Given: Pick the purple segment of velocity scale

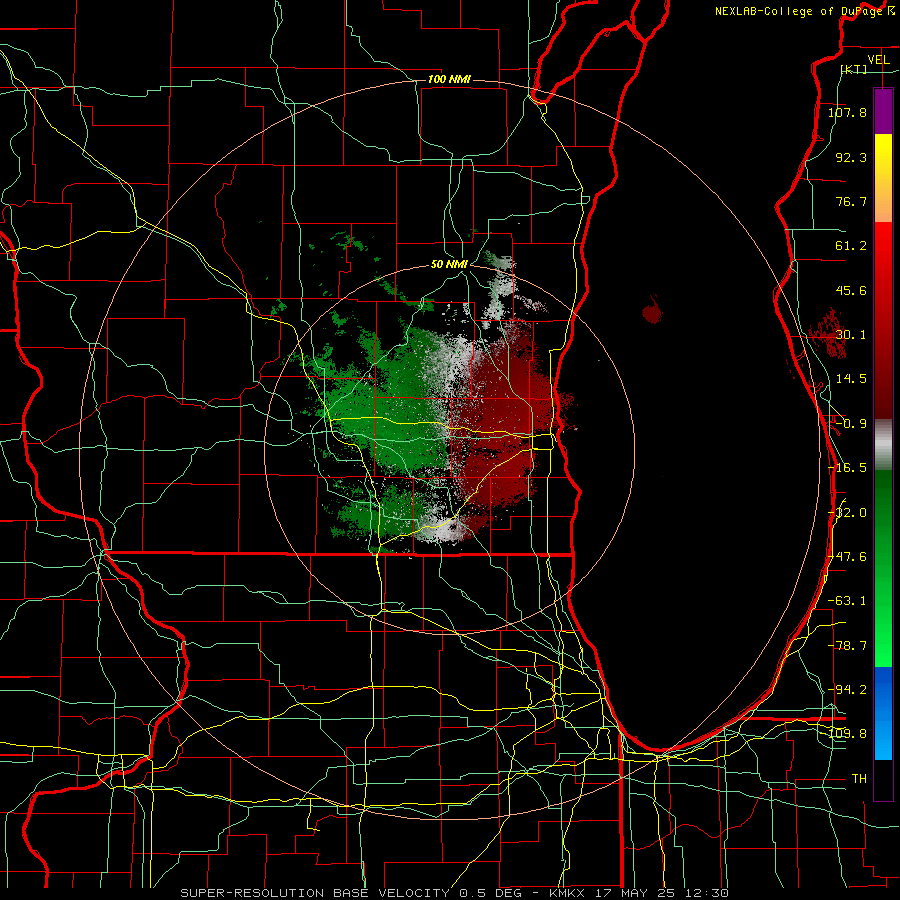Looking at the screenshot, I should point(883,111).
